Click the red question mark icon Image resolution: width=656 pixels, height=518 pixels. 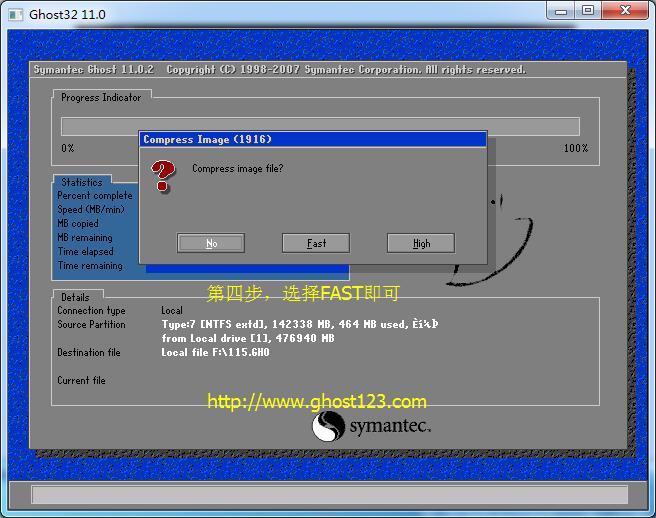(x=163, y=176)
